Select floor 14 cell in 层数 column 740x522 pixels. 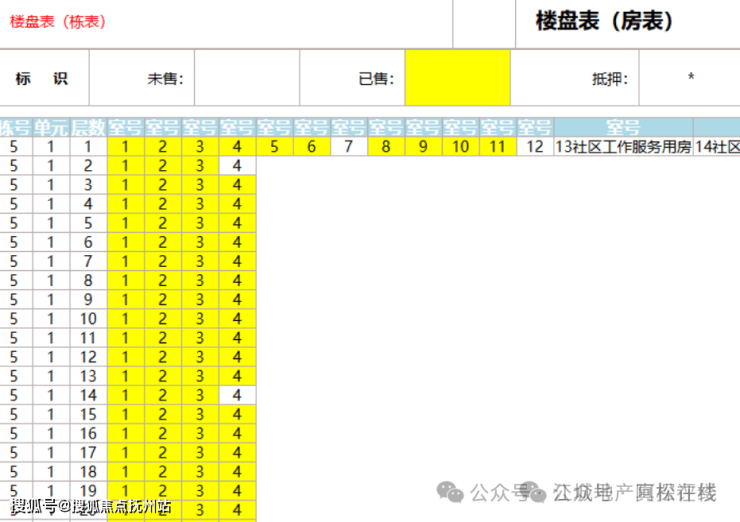[88, 395]
